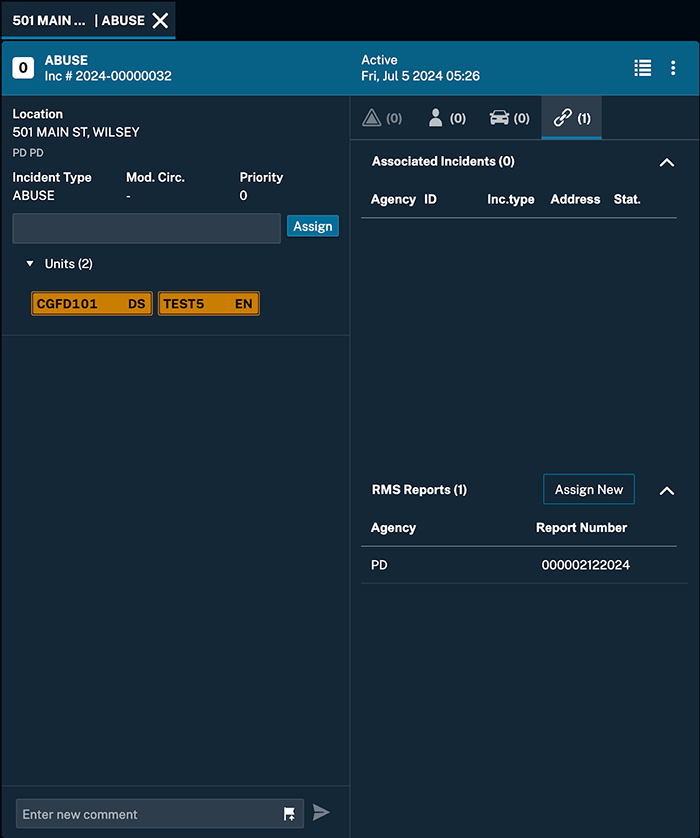Open the list view icon in header
This screenshot has height=838, width=700.
pos(643,68)
